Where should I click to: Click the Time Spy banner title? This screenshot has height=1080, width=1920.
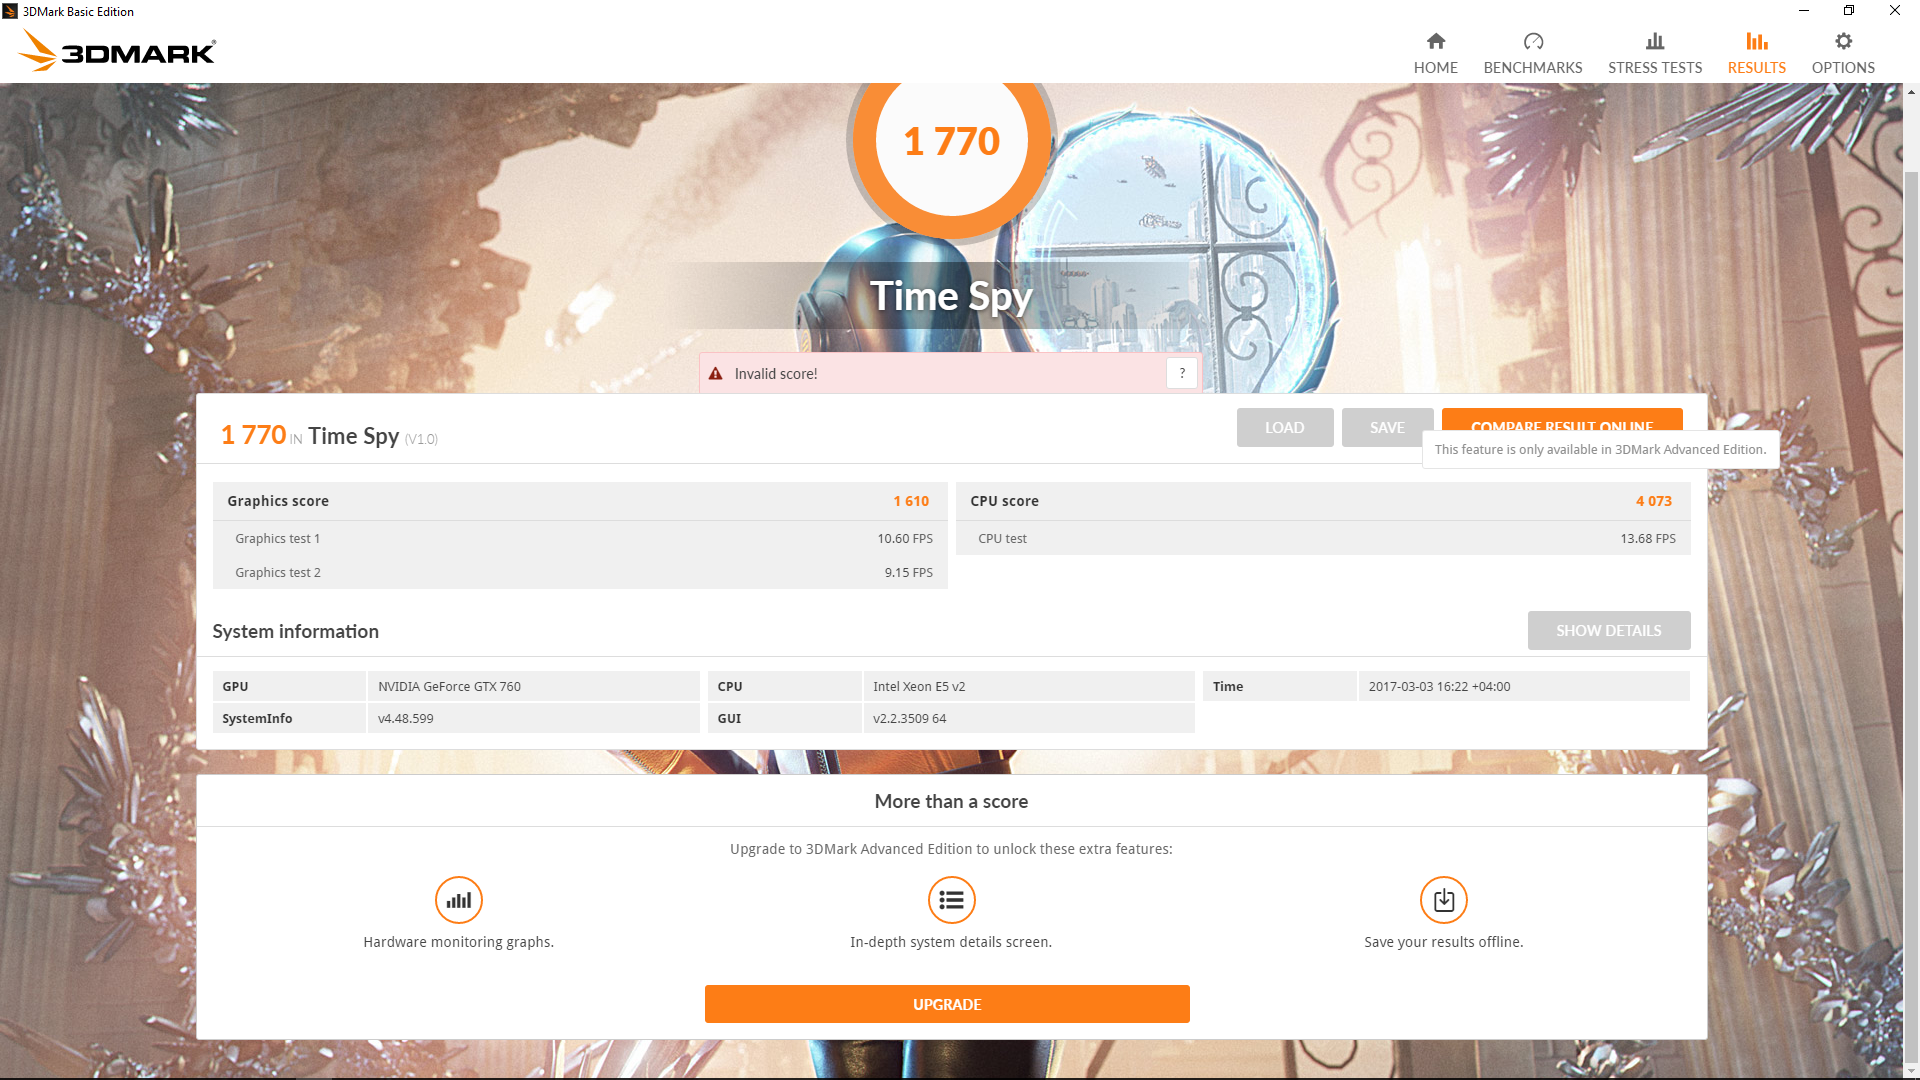point(951,296)
